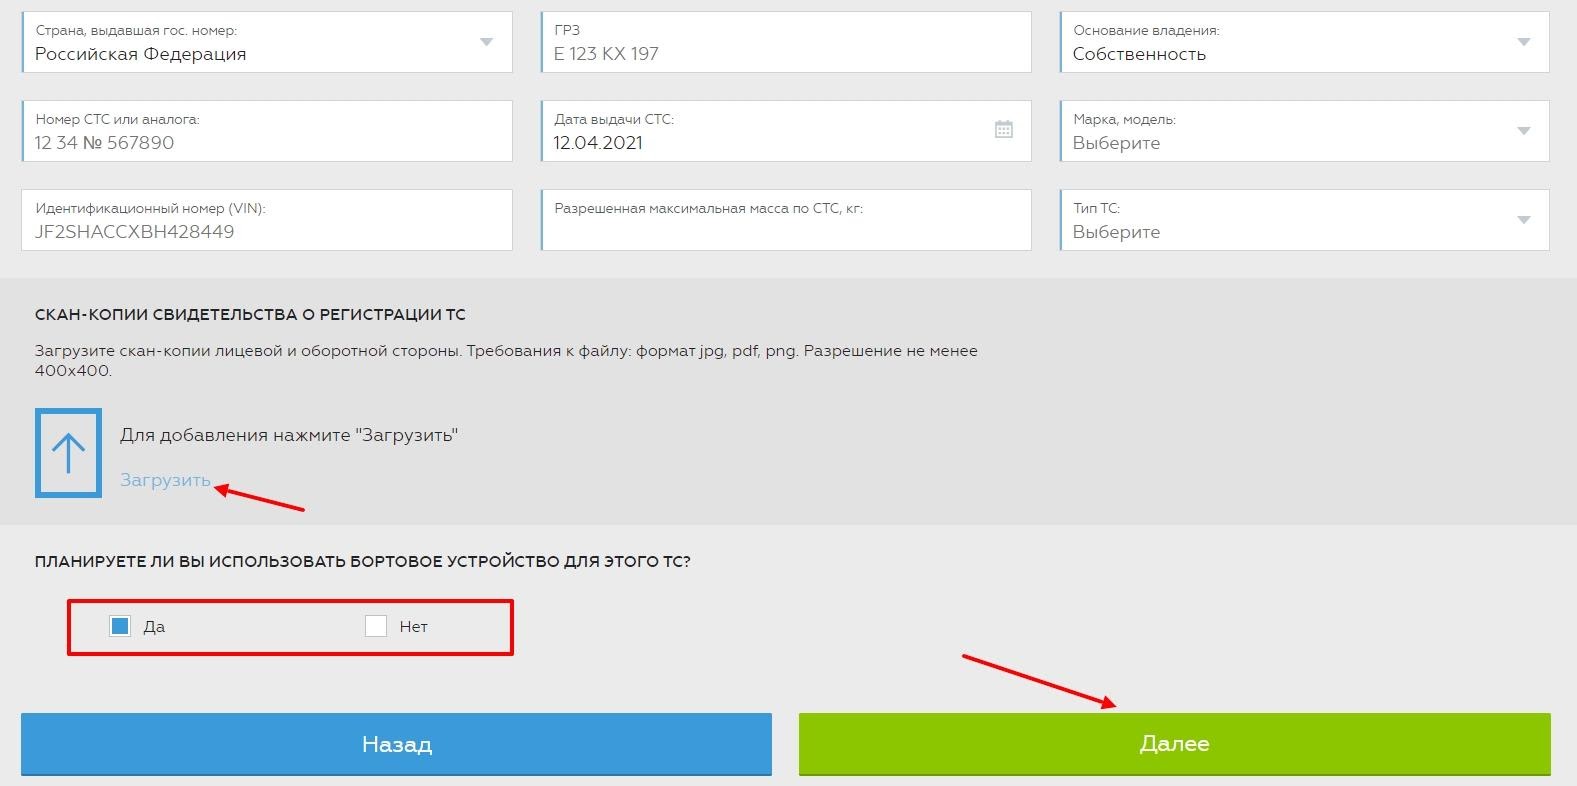Expand "Основание владения" dropdown
This screenshot has height=786, width=1577.
(x=1304, y=42)
